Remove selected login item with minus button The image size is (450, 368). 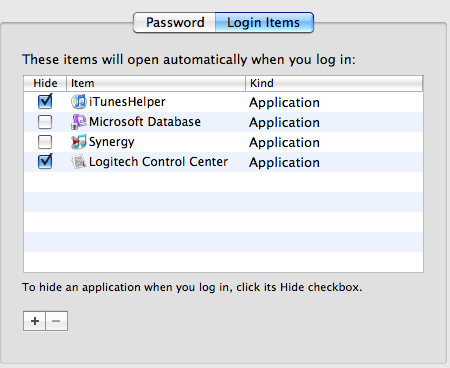(57, 321)
